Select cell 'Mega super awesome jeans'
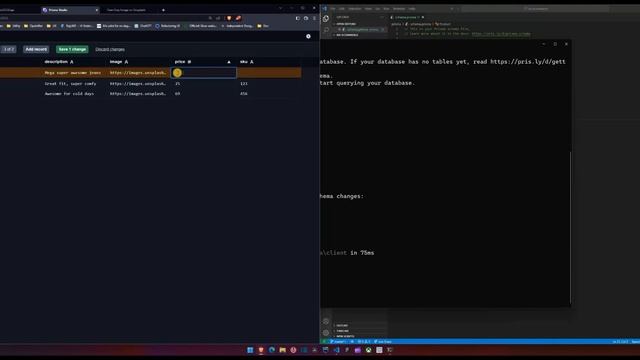Screen dimensions: 640x360 click(73, 73)
